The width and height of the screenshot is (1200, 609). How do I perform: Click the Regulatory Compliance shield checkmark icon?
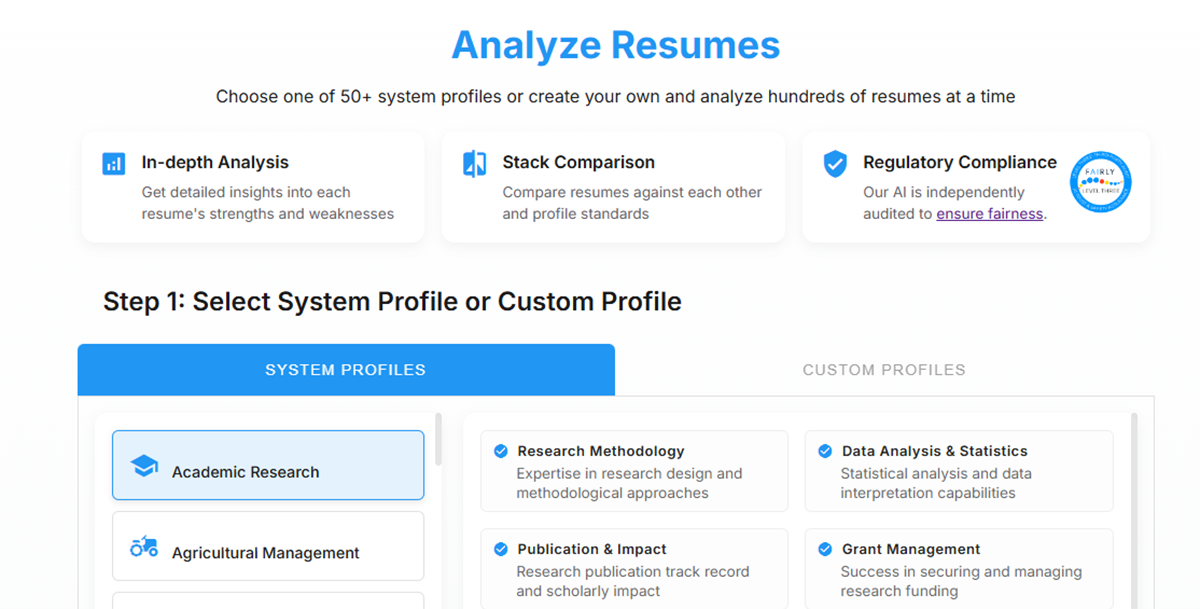(x=834, y=162)
